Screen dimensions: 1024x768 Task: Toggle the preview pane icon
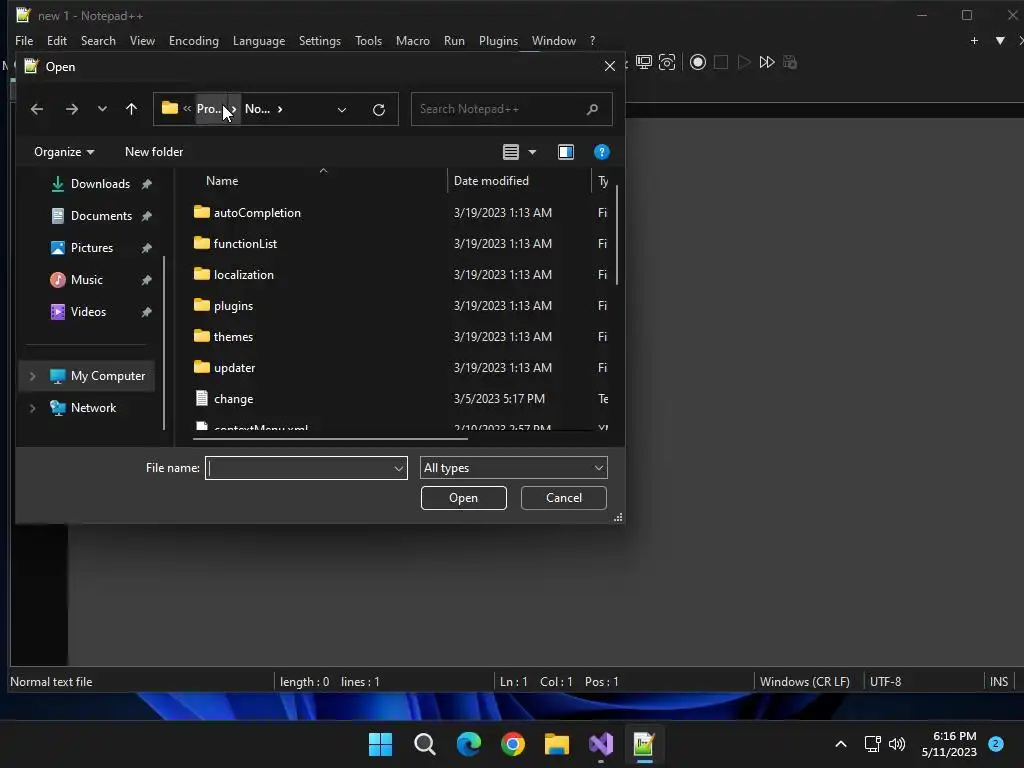pyautogui.click(x=566, y=152)
